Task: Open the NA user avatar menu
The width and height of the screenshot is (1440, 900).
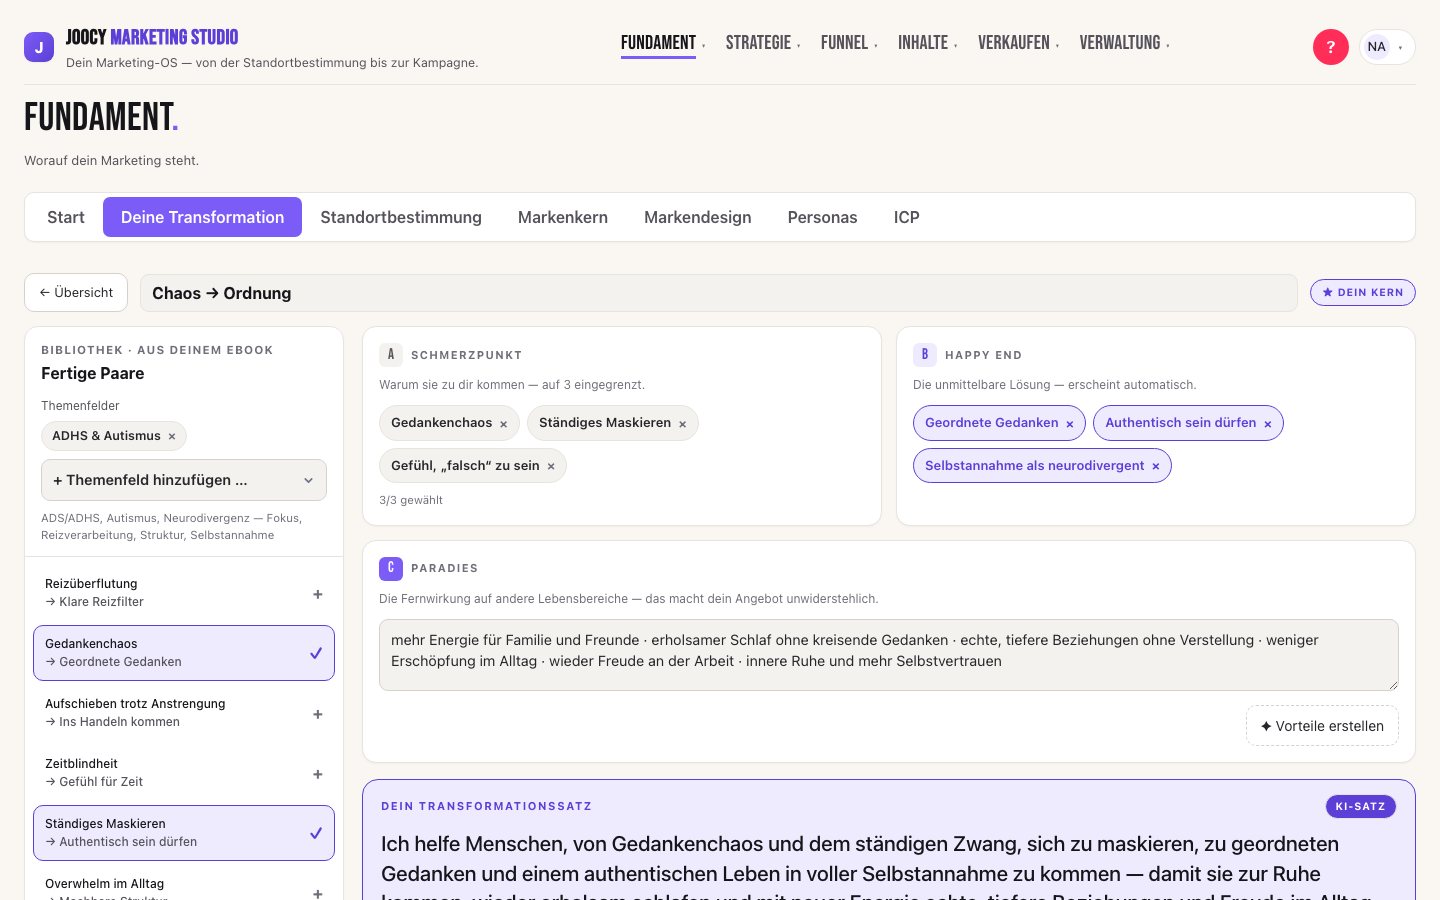Action: pos(1386,47)
